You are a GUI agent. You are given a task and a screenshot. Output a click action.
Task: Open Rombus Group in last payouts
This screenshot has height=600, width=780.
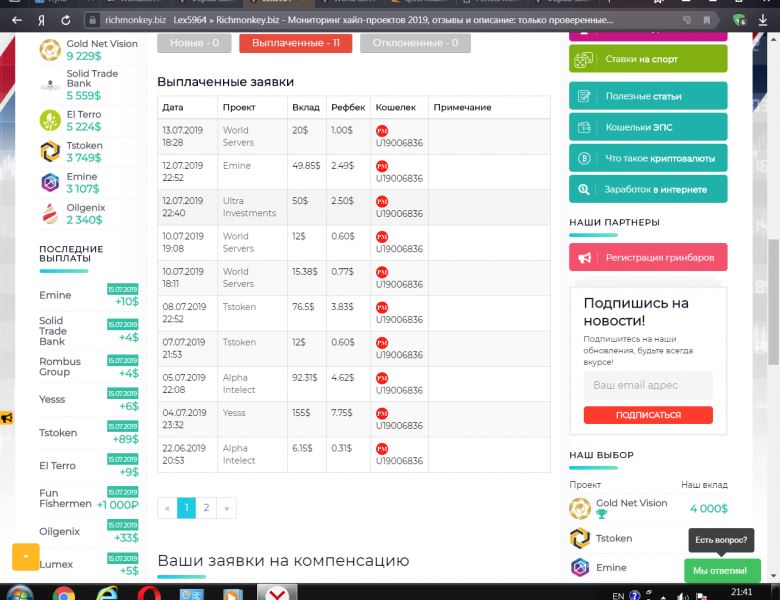tap(60, 367)
